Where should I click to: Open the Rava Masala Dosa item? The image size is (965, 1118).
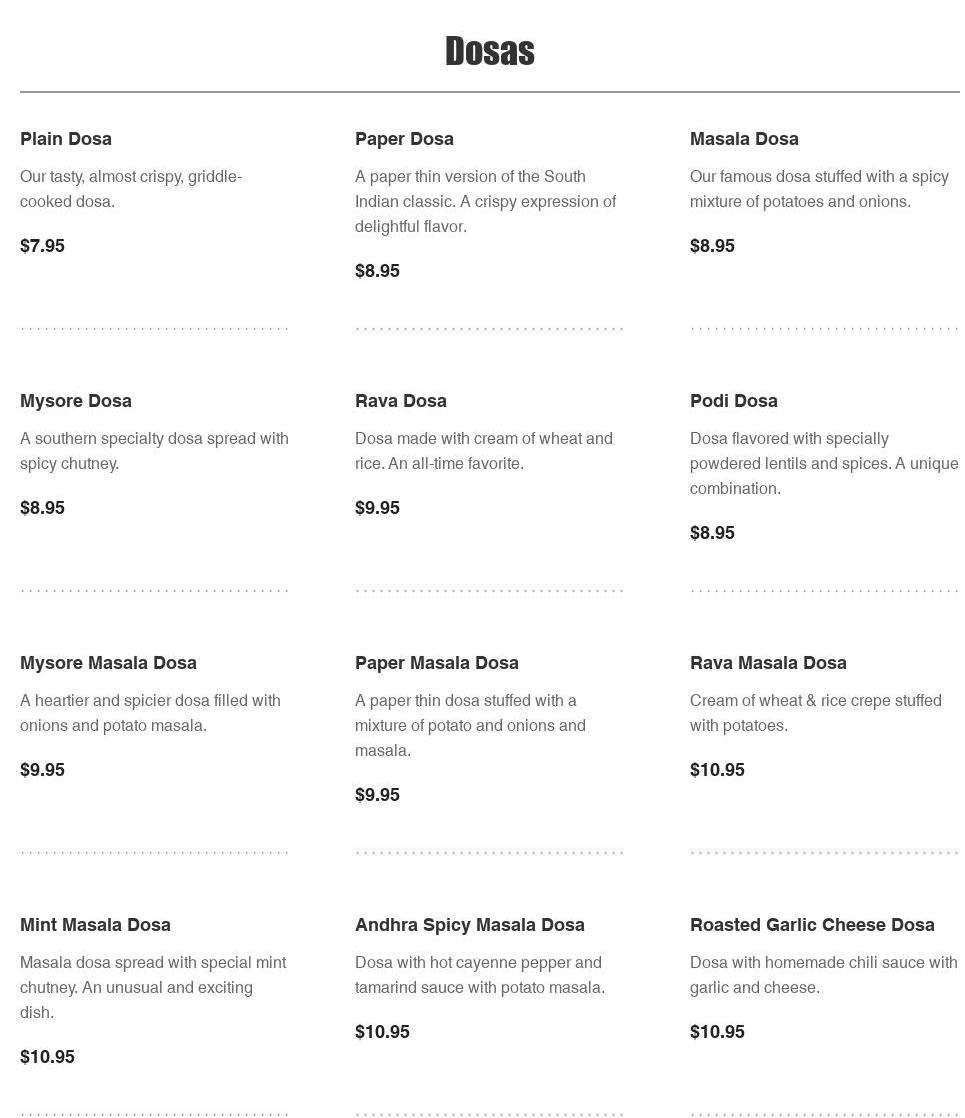pyautogui.click(x=768, y=663)
